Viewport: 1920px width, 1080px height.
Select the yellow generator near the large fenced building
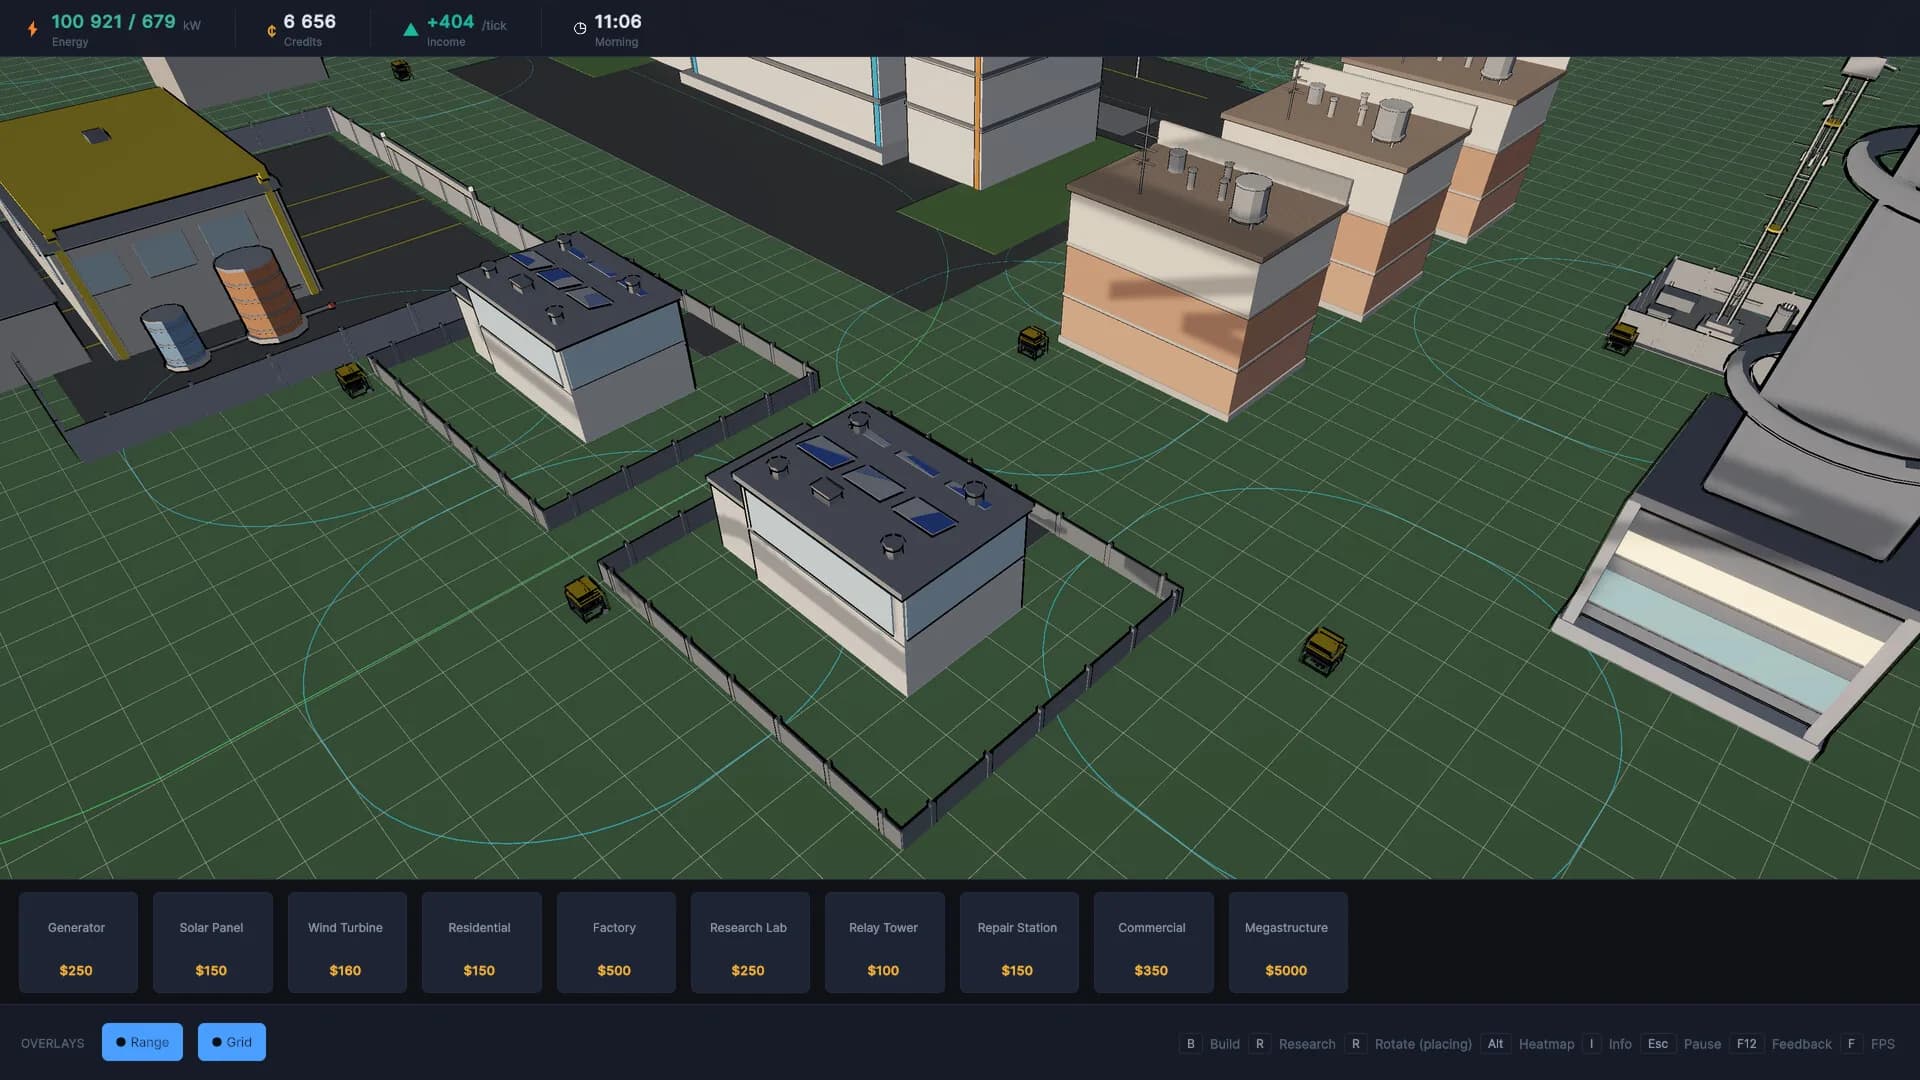pyautogui.click(x=585, y=598)
